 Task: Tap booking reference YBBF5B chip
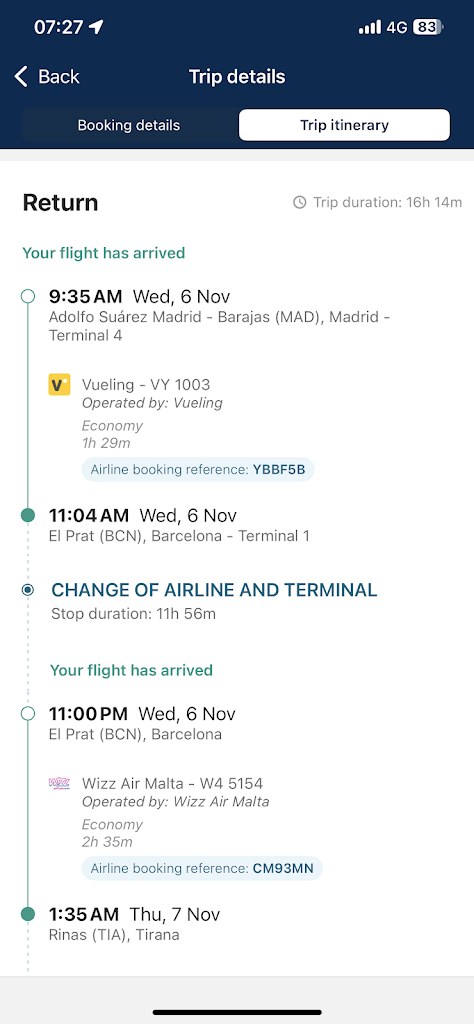[198, 470]
